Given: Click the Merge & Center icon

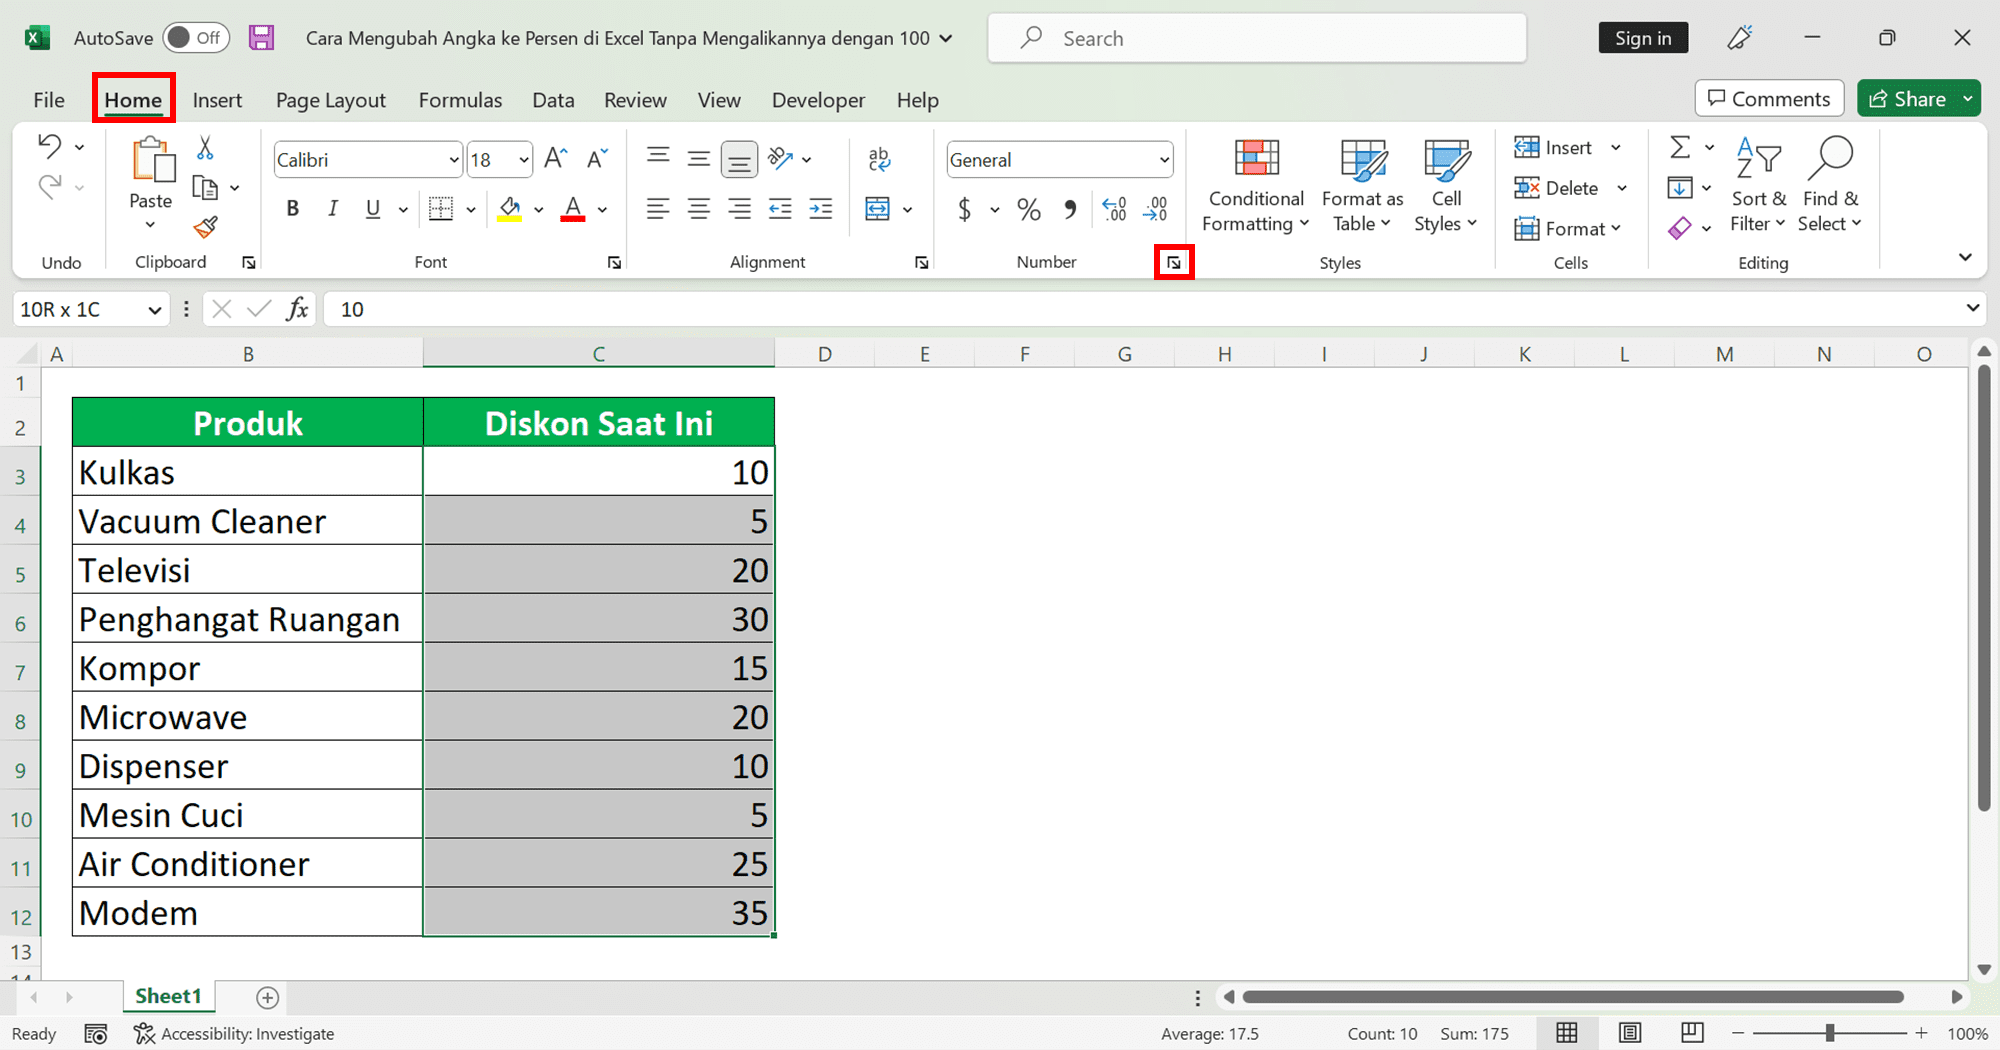Looking at the screenshot, I should (x=877, y=209).
